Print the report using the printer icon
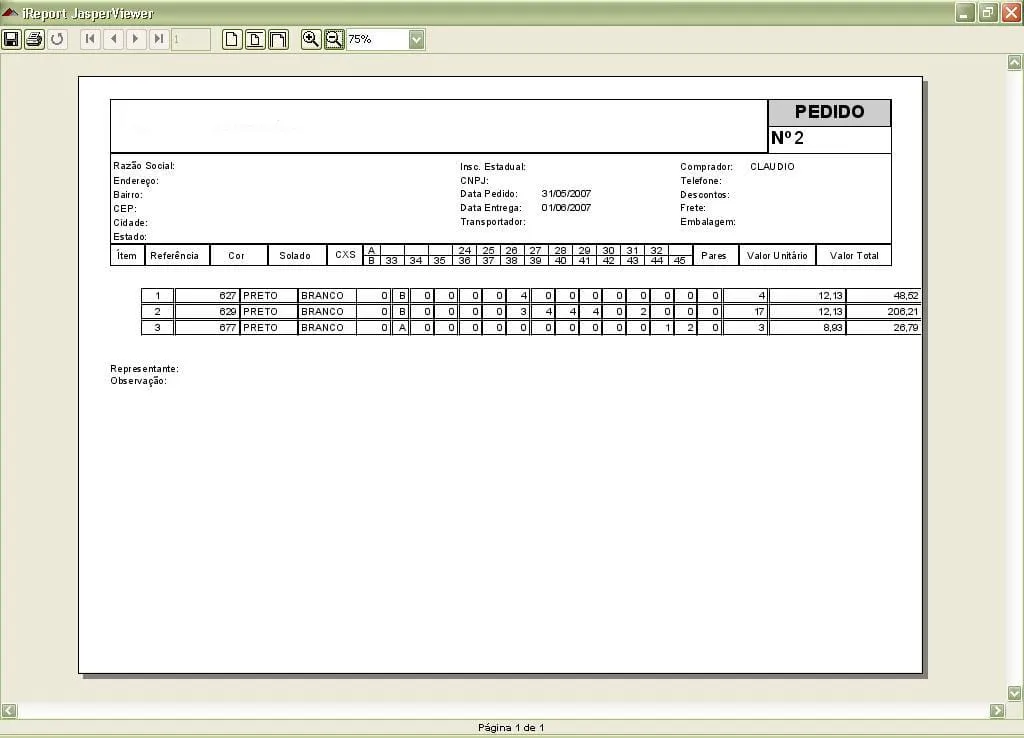The width and height of the screenshot is (1024, 738). click(34, 39)
